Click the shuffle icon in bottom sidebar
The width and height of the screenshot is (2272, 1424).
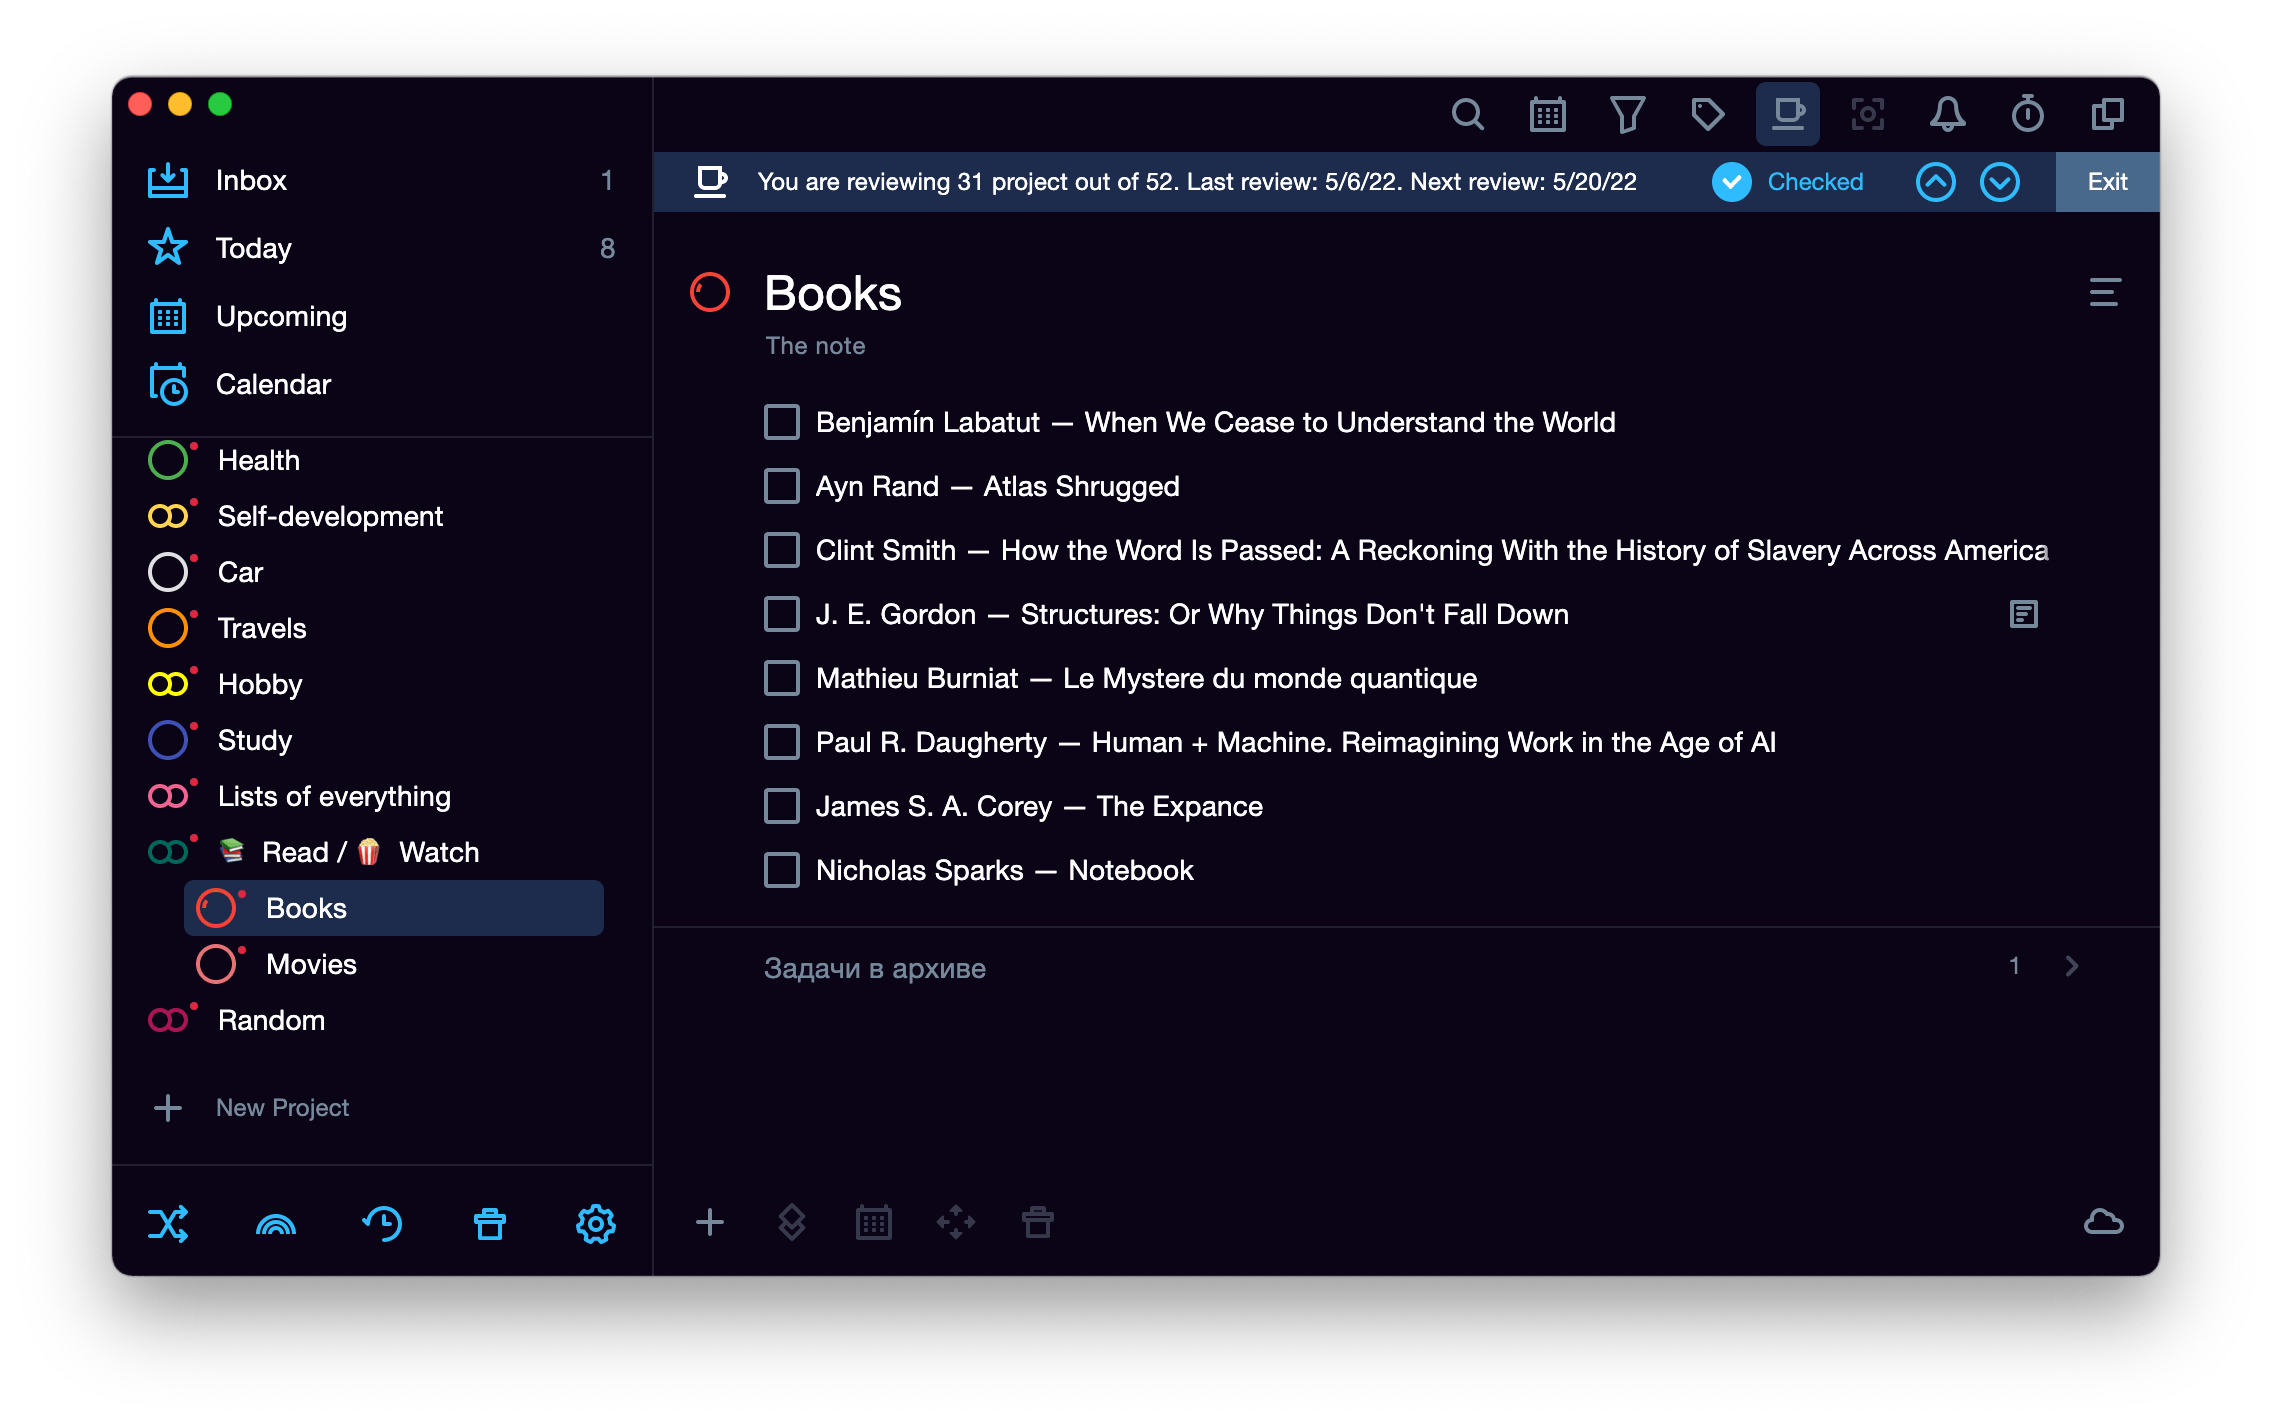[168, 1223]
